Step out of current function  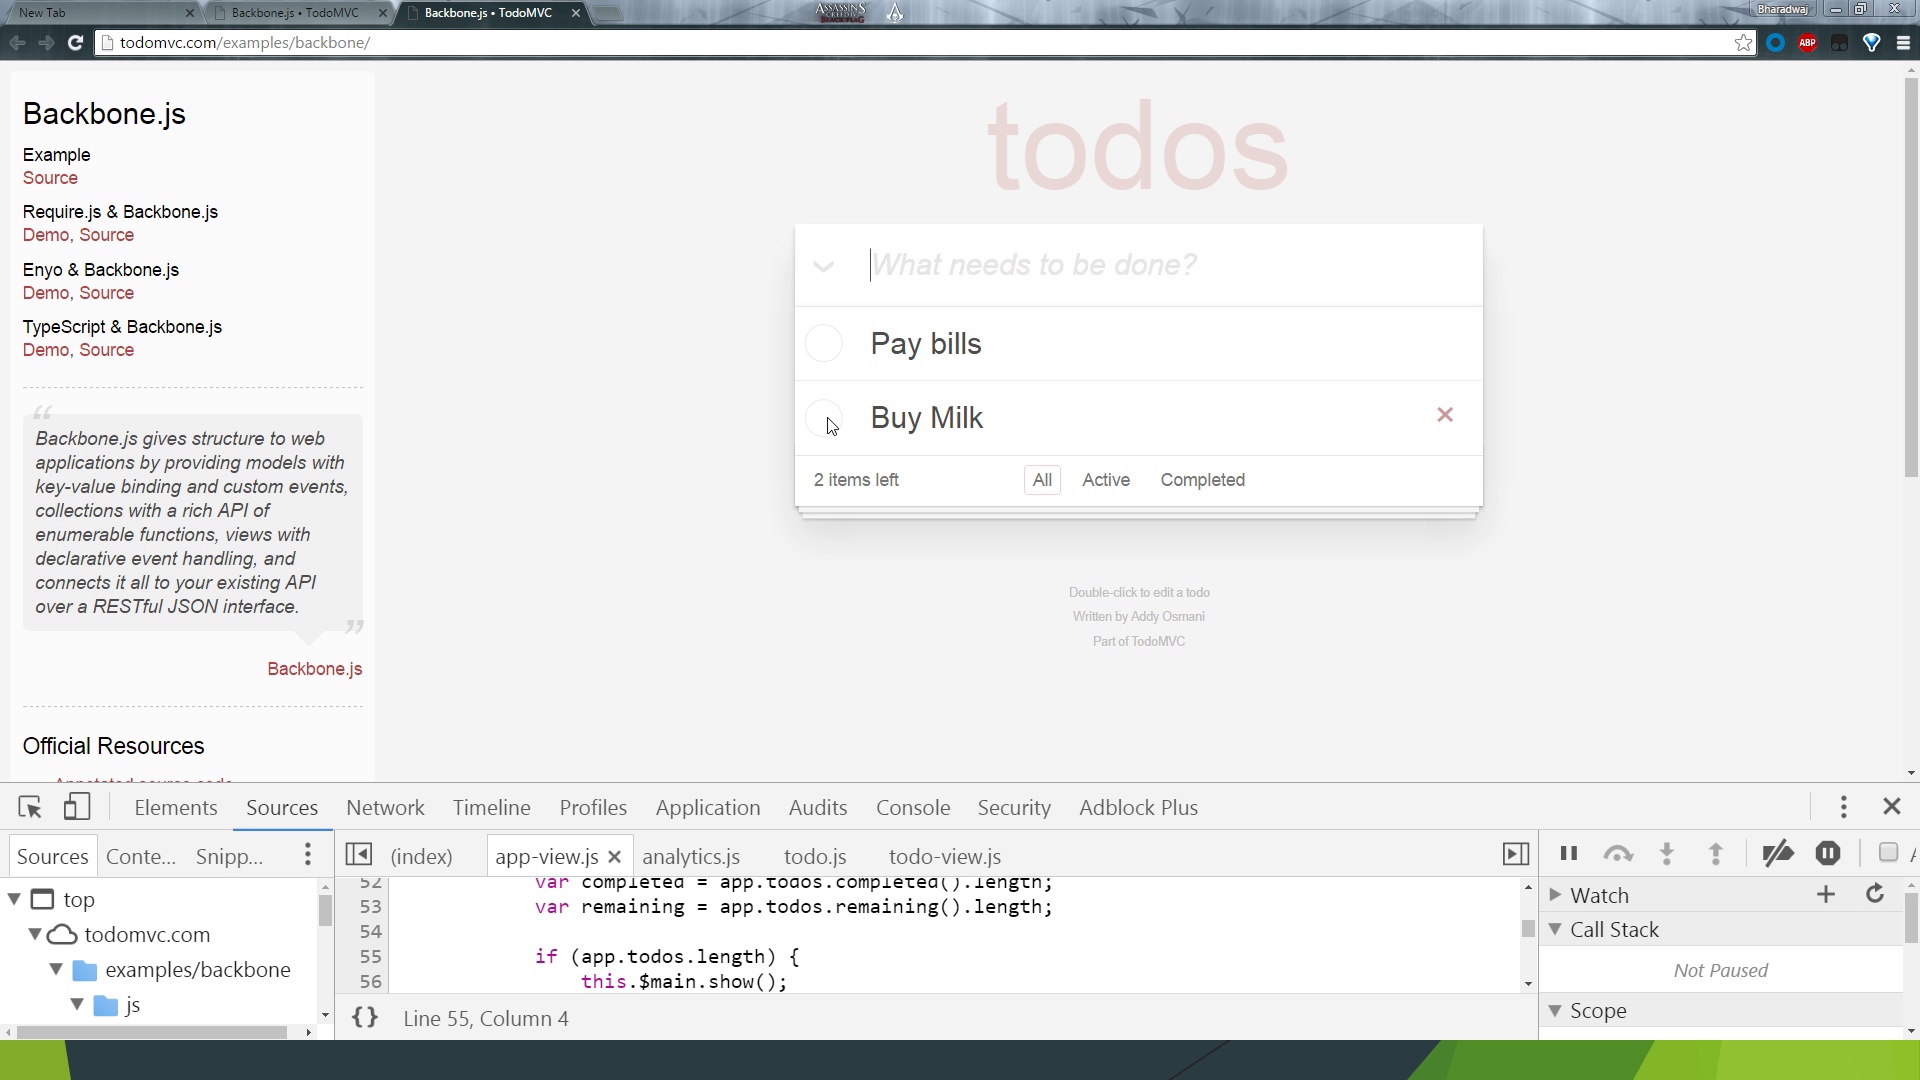(1716, 854)
